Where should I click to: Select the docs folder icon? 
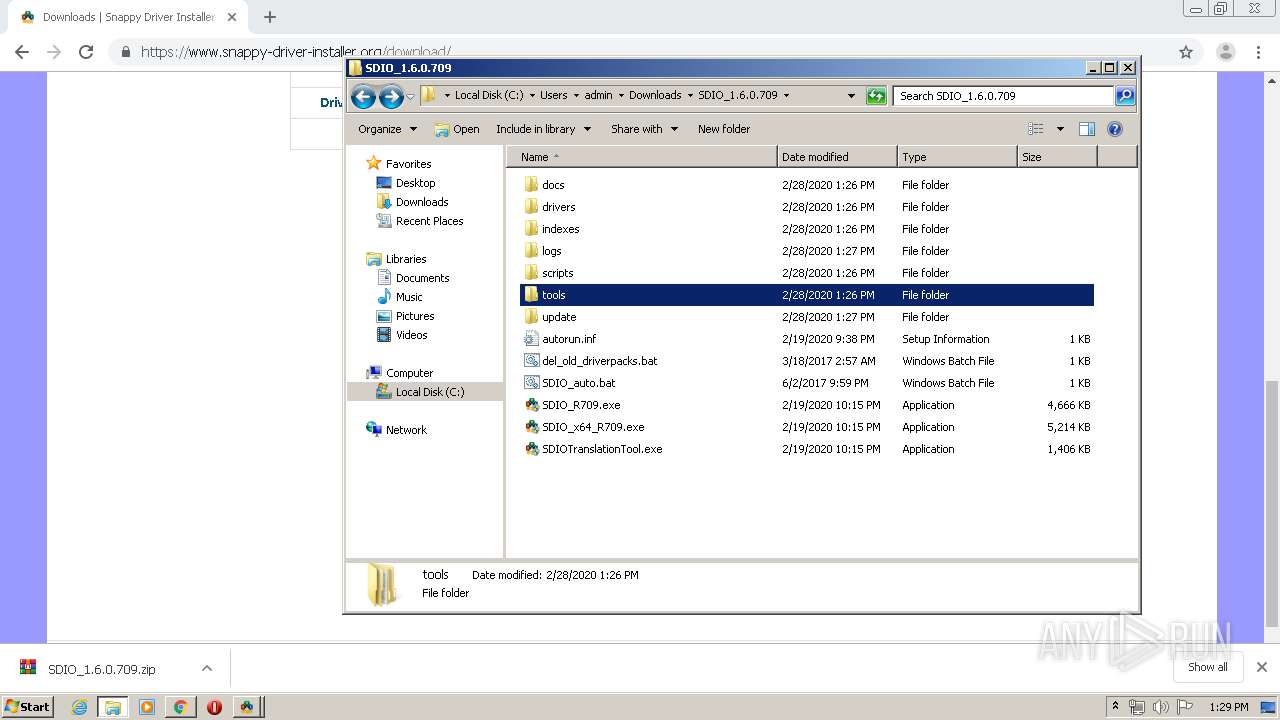[532, 185]
